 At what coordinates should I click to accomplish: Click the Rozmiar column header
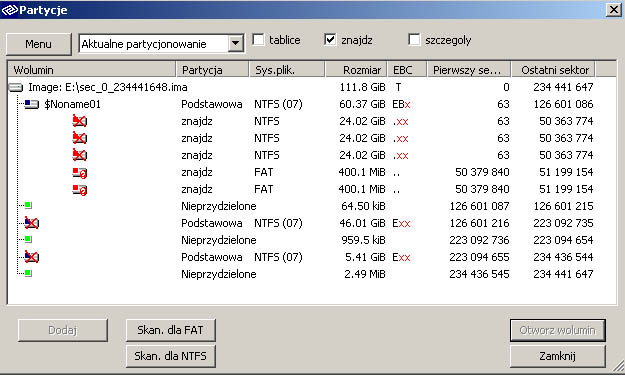pos(356,70)
